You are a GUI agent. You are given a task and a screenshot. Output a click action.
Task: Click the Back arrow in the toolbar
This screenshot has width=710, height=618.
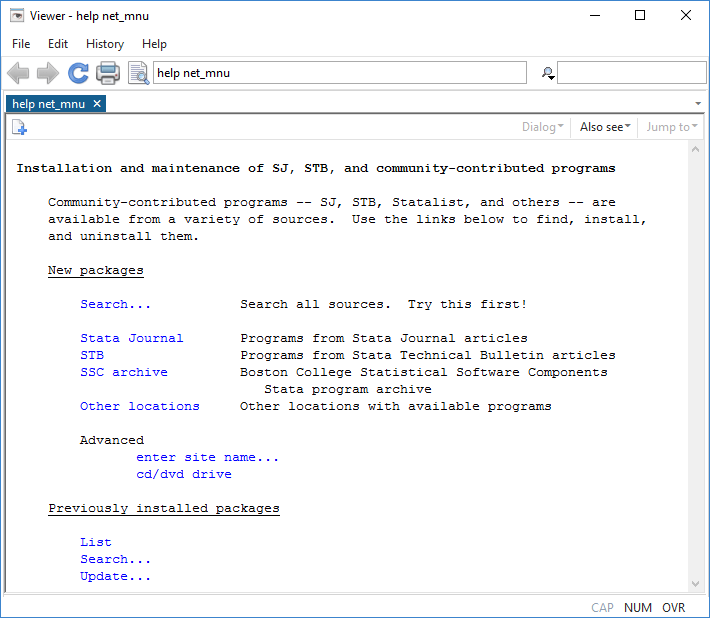tap(18, 73)
